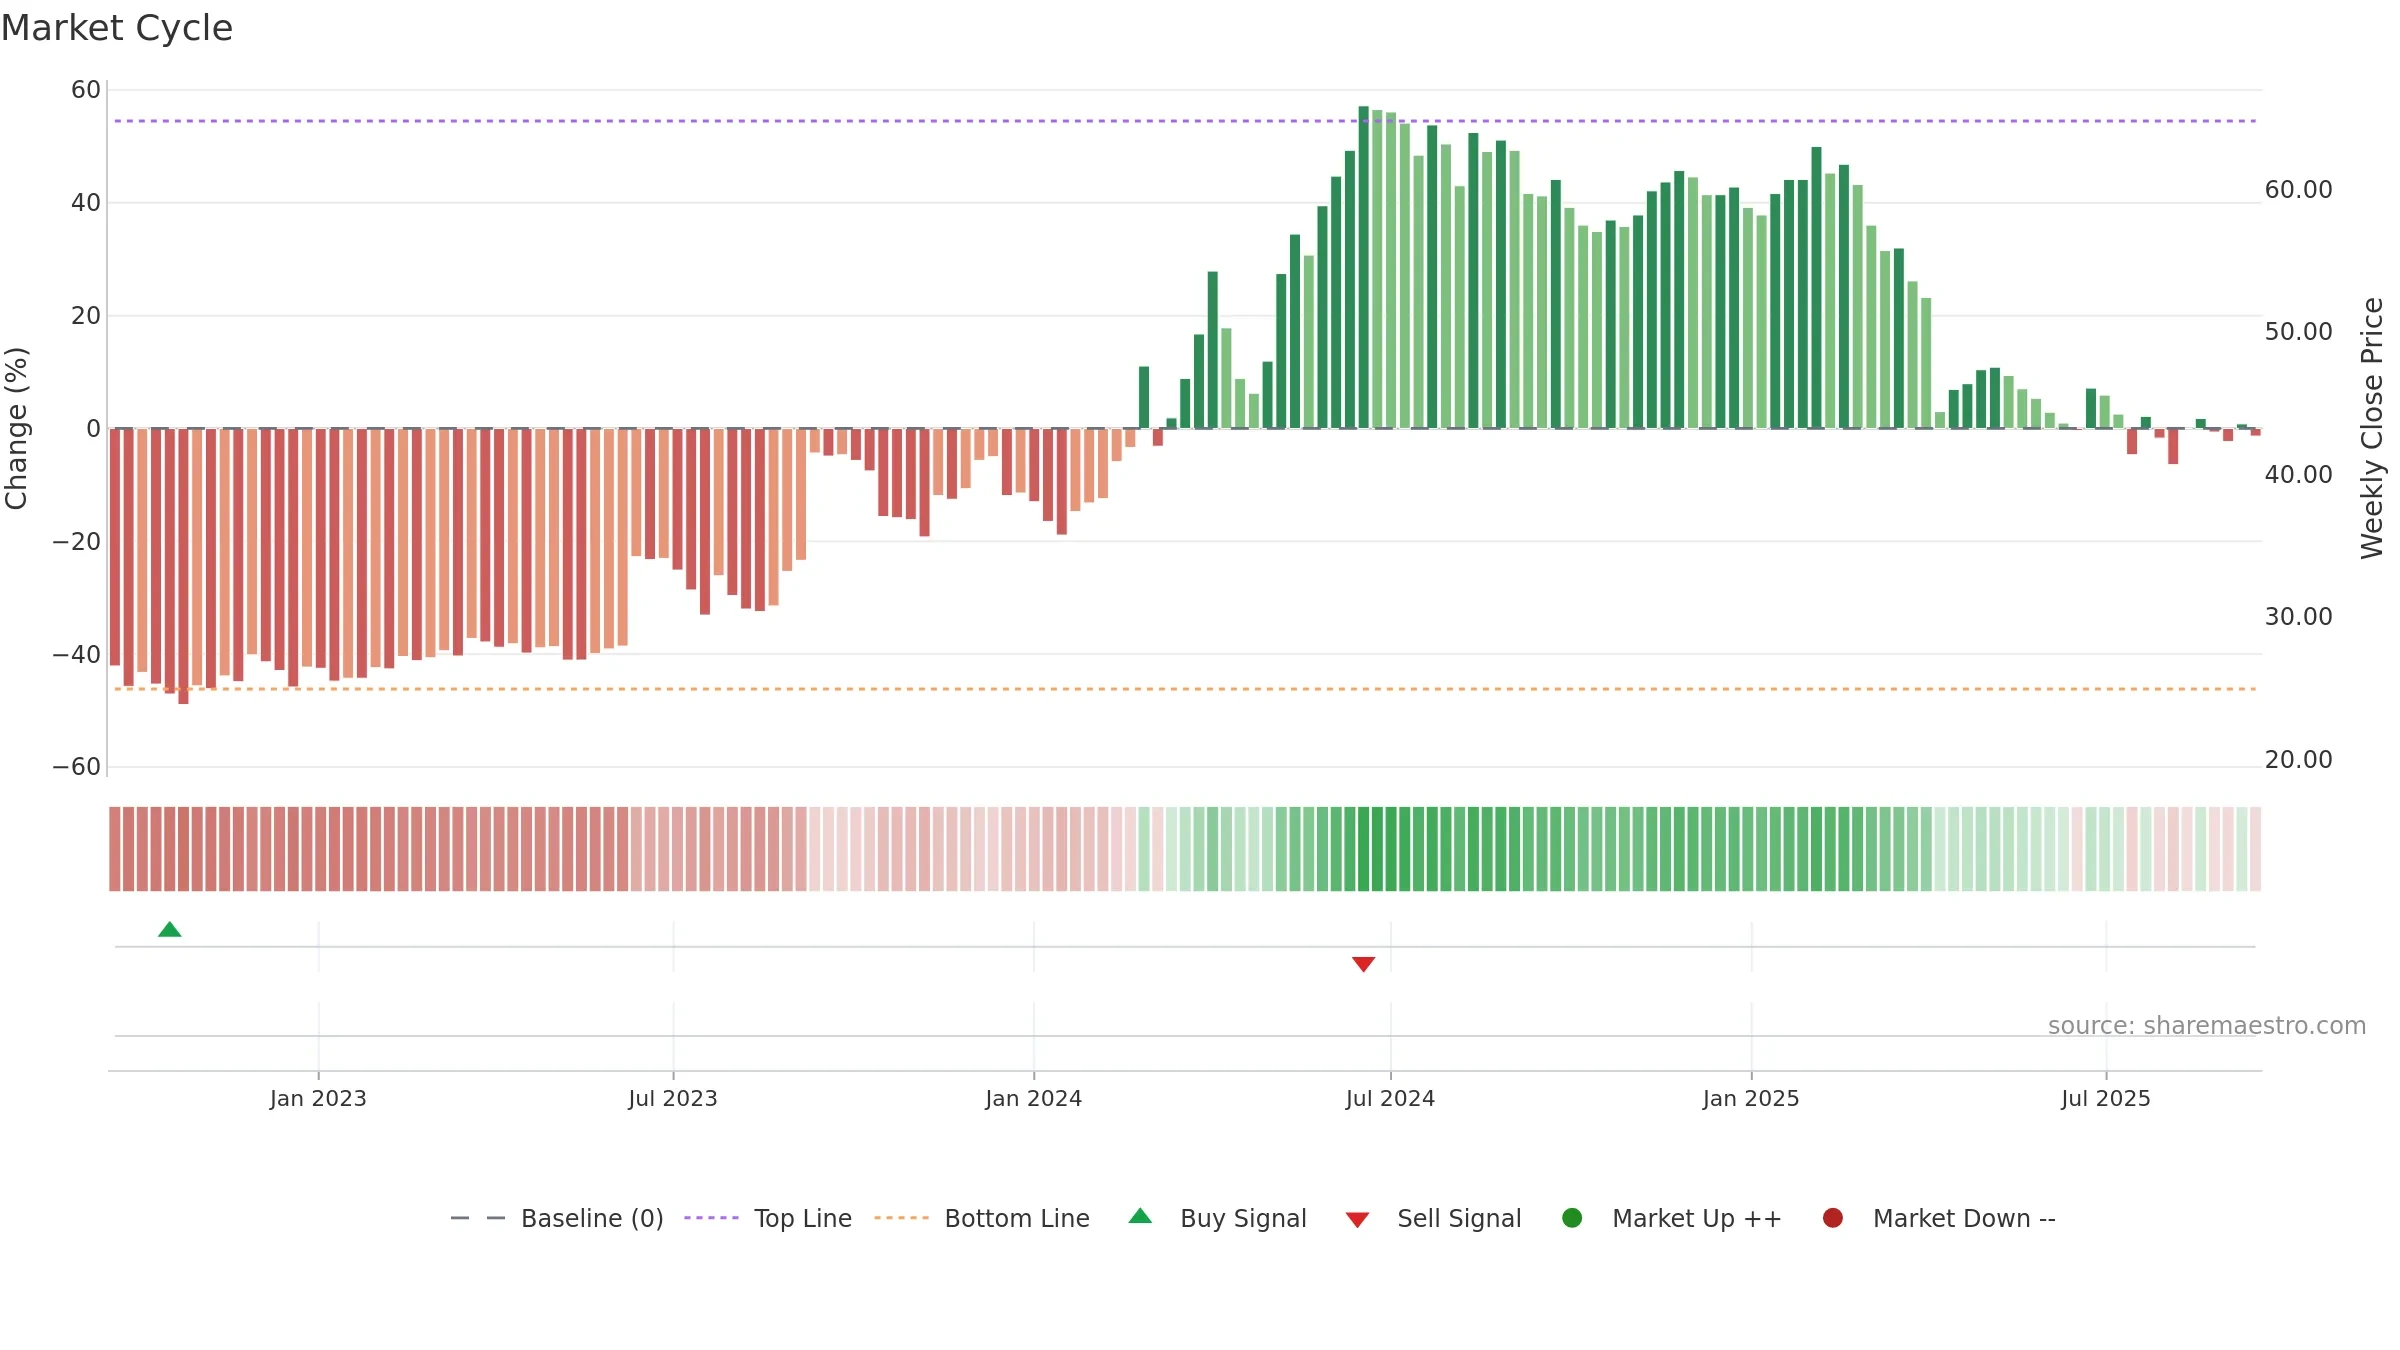Click the purple dotted Top Line legend swatch

click(711, 1218)
